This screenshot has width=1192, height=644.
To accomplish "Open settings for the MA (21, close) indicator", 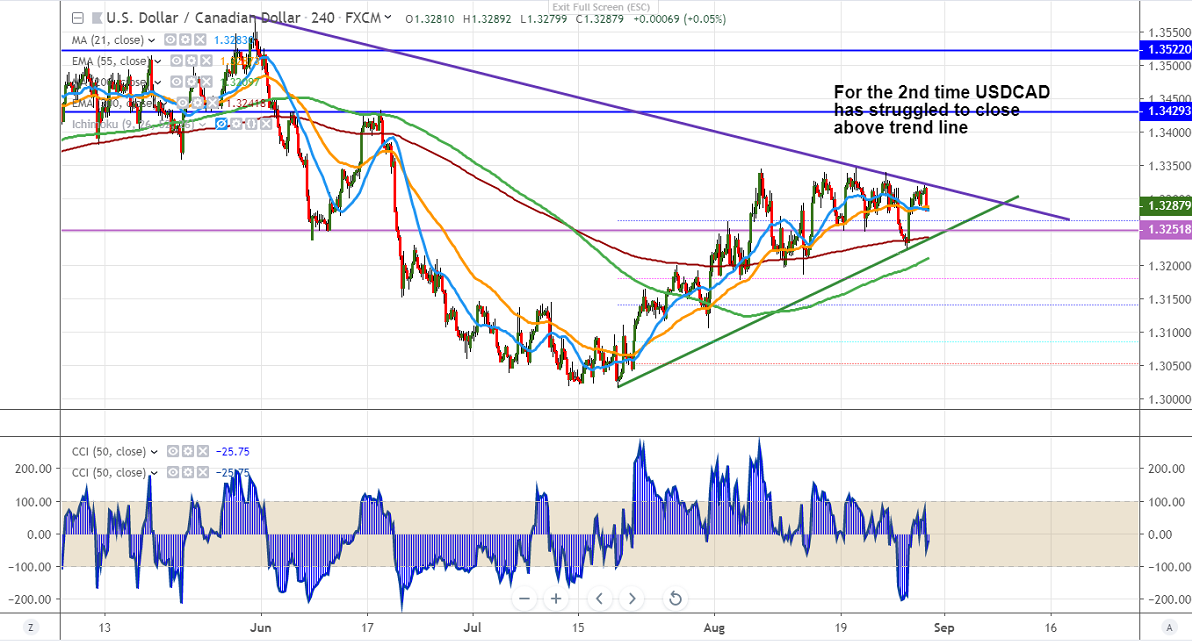I will (x=185, y=40).
